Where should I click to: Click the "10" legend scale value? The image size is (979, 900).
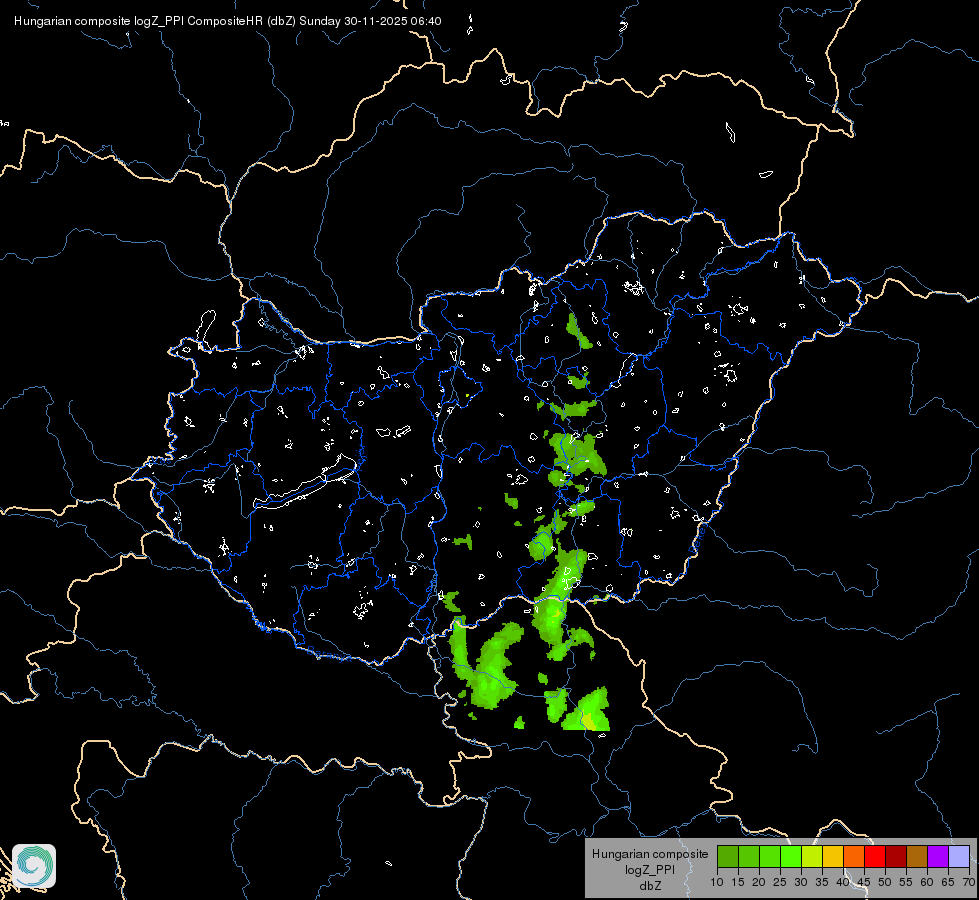(x=717, y=883)
